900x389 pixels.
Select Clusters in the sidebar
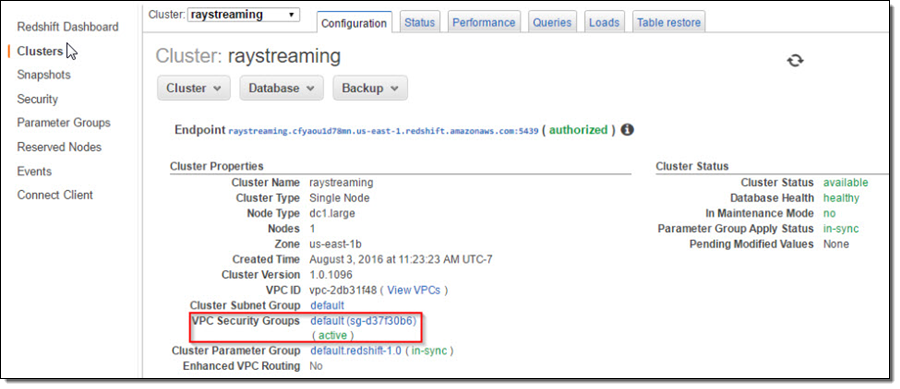click(40, 51)
